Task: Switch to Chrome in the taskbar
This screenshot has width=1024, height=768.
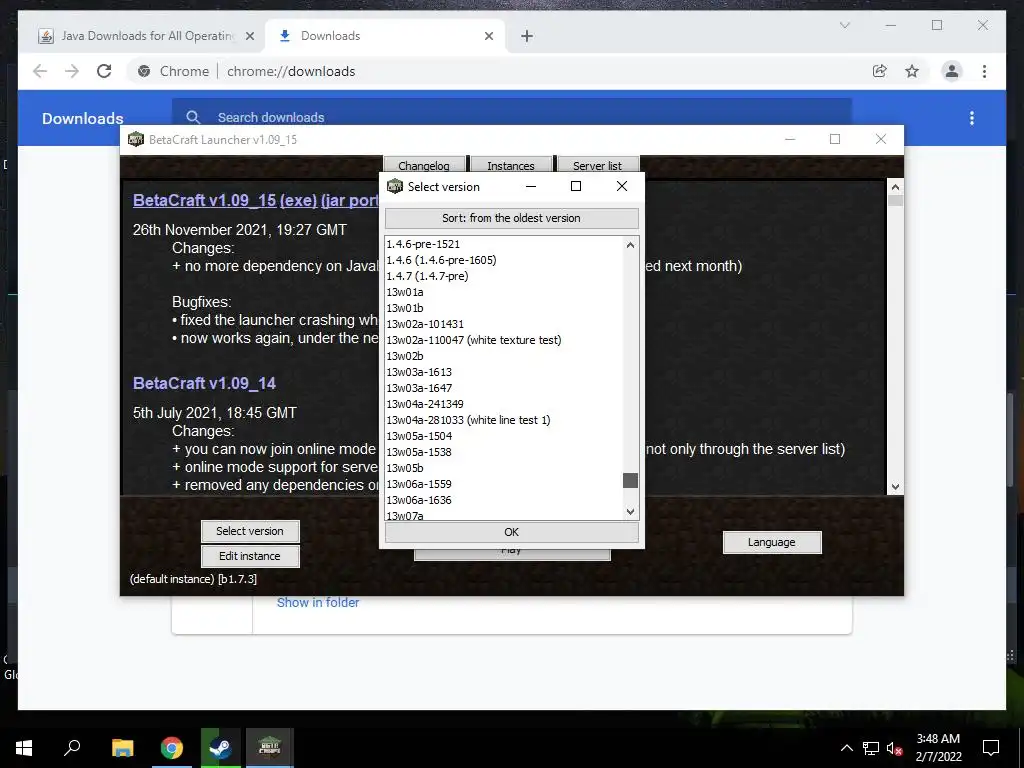Action: click(x=172, y=748)
